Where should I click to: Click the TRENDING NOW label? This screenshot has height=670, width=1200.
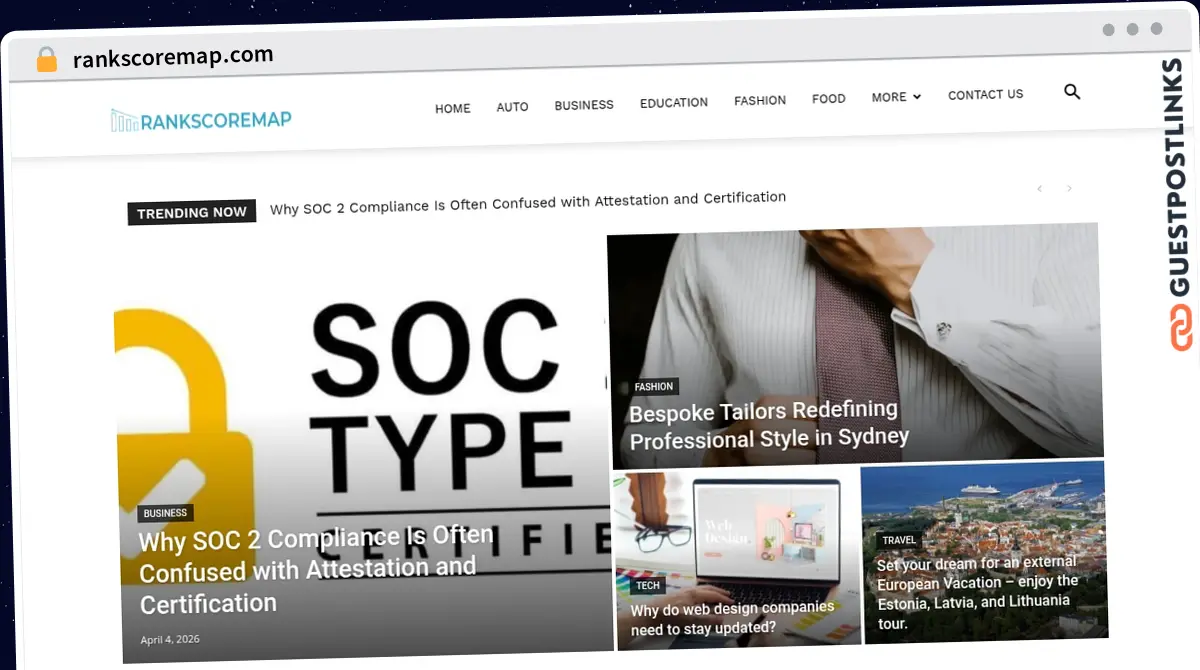coord(192,213)
